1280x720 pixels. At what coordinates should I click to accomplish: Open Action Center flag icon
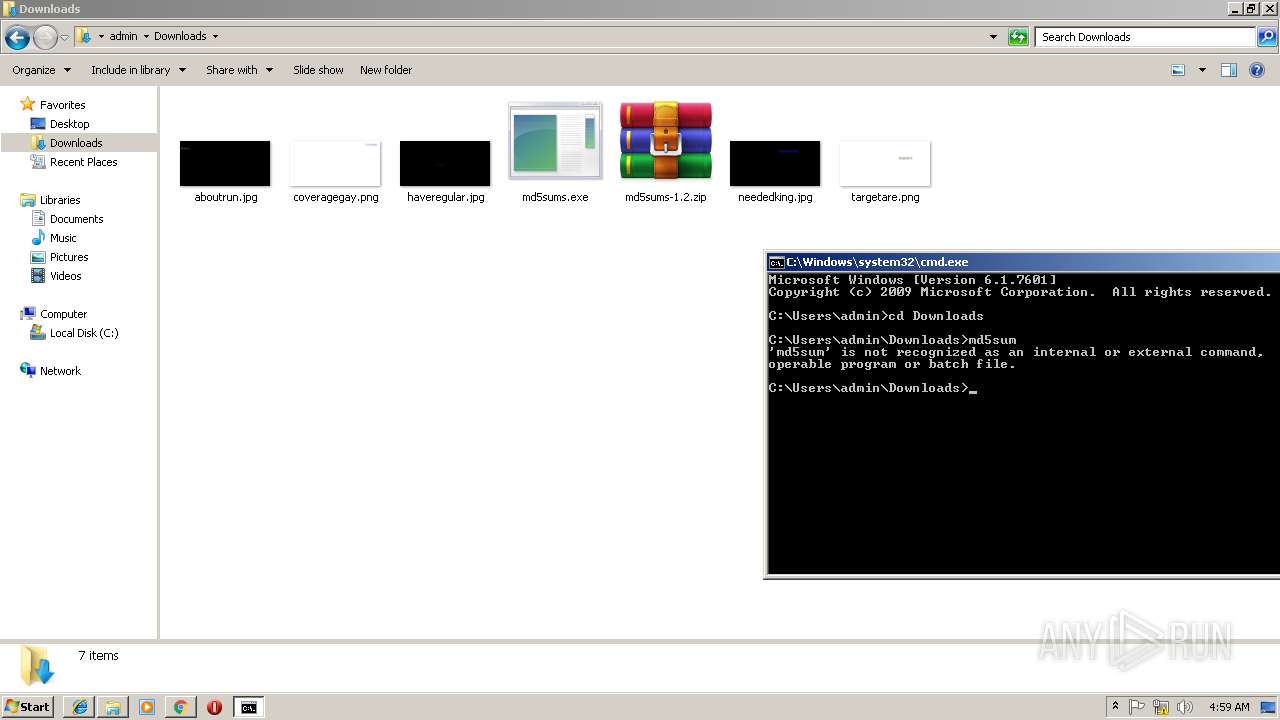[x=1137, y=707]
